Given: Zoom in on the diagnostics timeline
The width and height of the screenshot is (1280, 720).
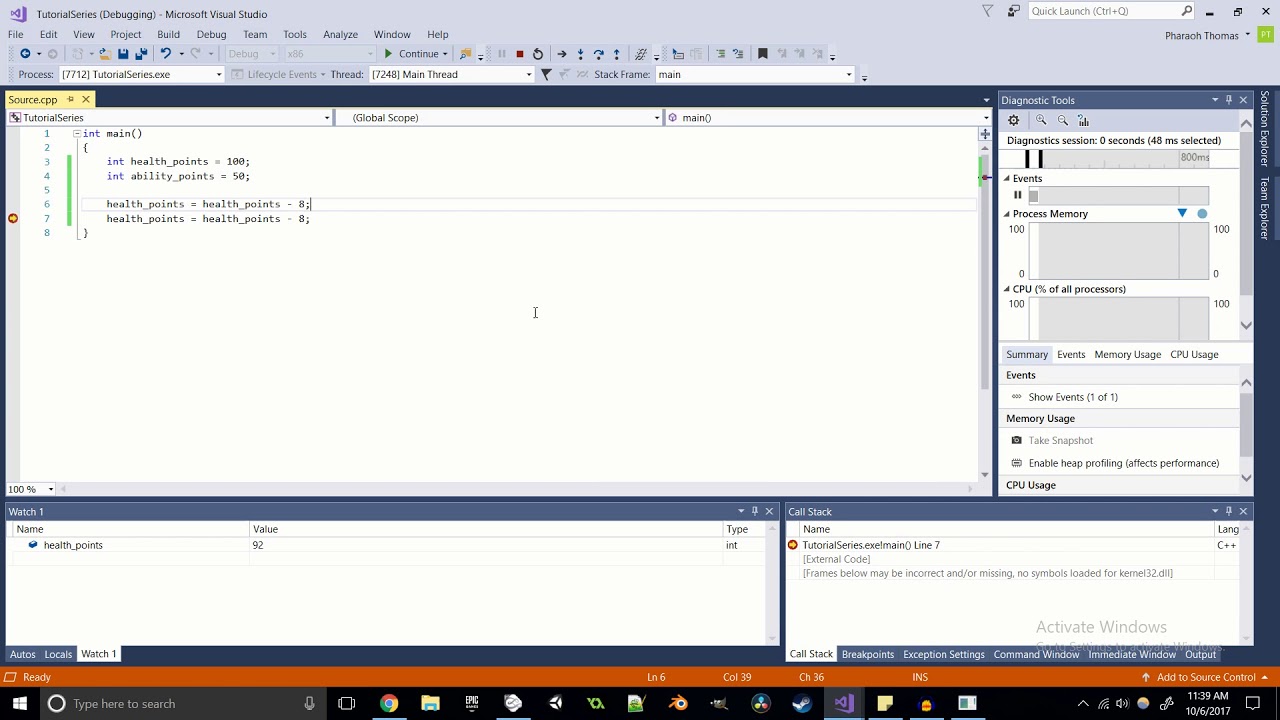Looking at the screenshot, I should (x=1041, y=120).
